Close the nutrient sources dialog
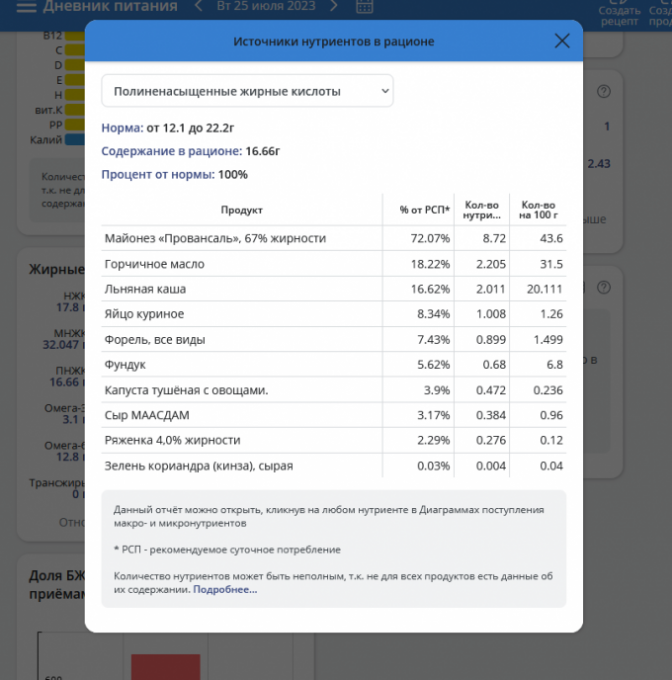This screenshot has height=680, width=672. point(562,41)
